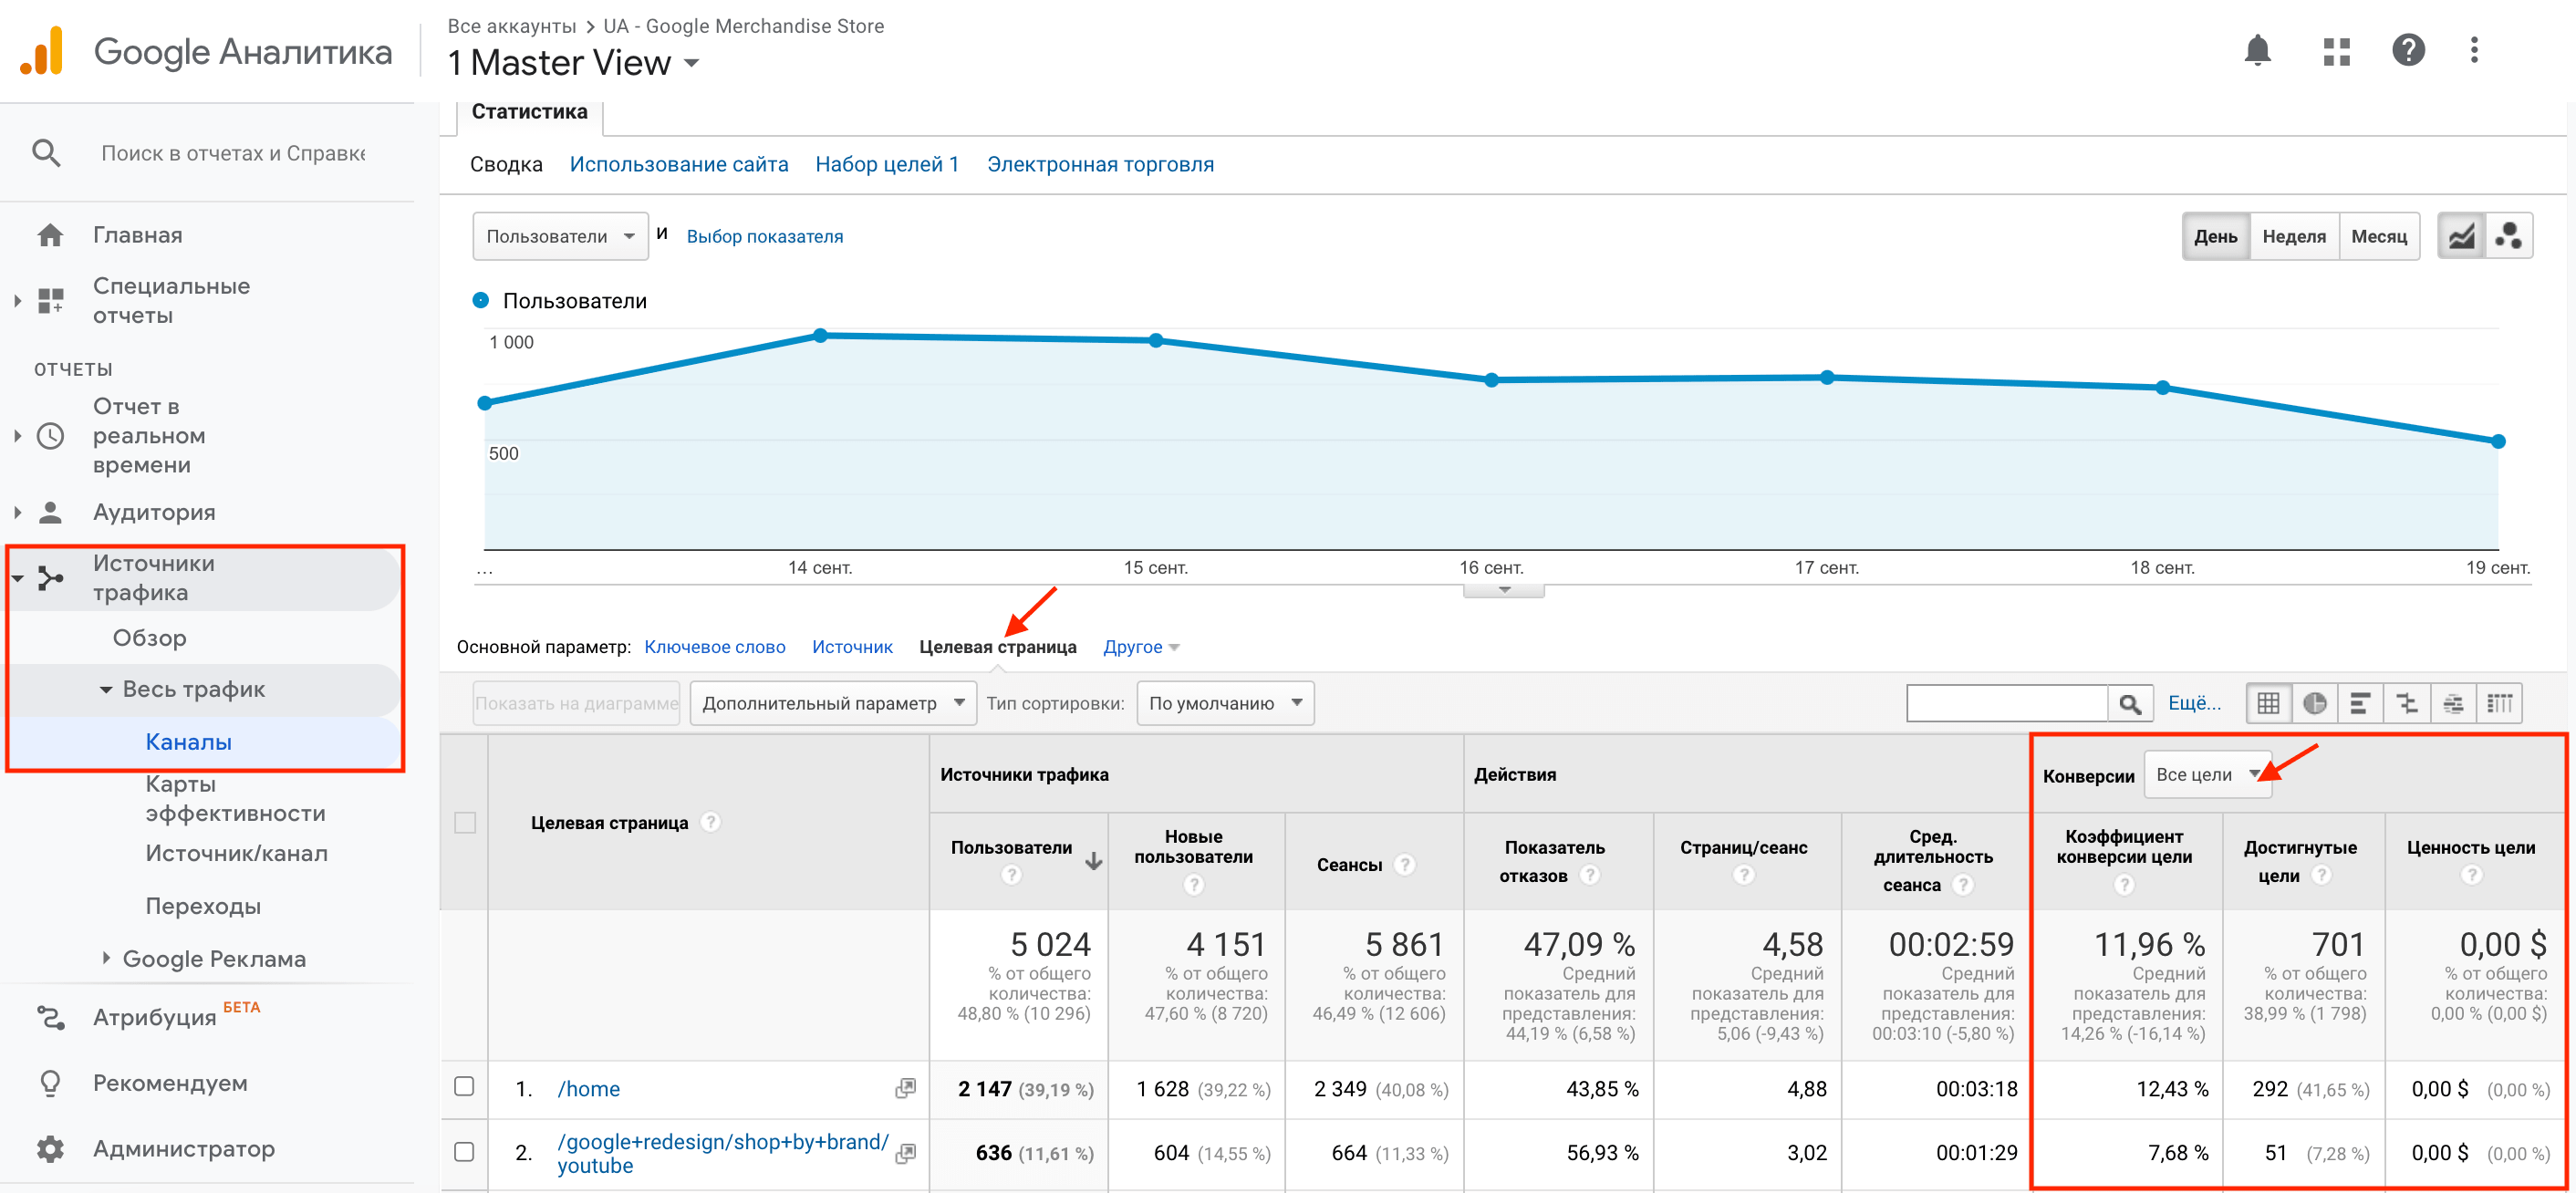The width and height of the screenshot is (2576, 1193).
Task: Tick the select-all checkbox in table header
Action: click(x=465, y=823)
